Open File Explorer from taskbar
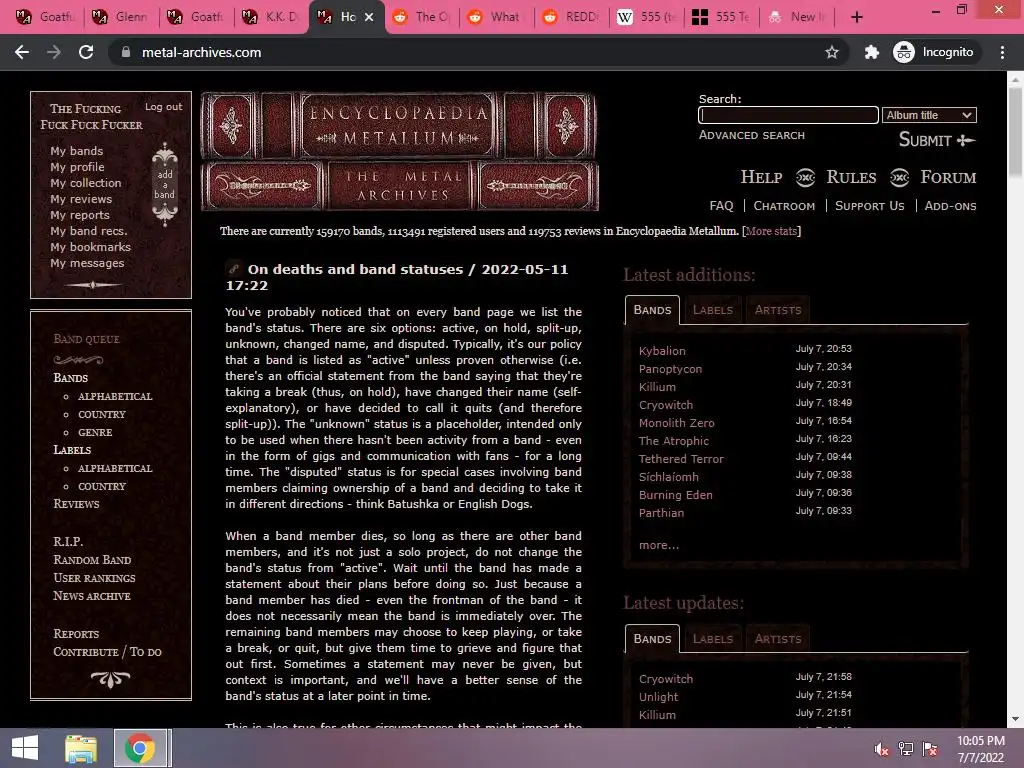This screenshot has width=1024, height=768. coord(81,748)
